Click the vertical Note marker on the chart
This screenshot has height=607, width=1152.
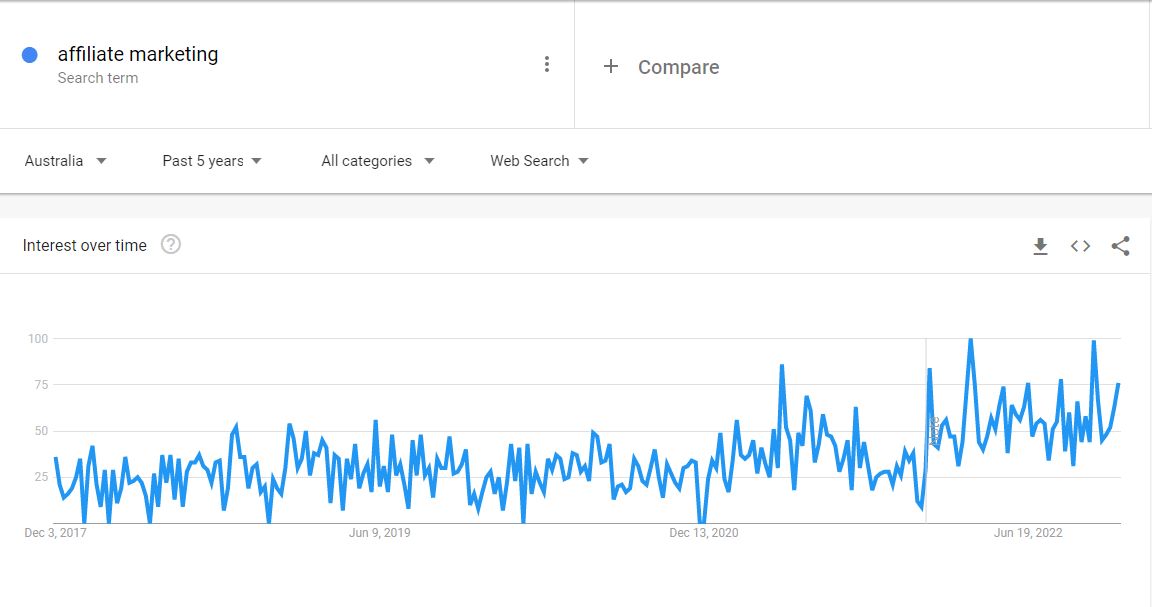coord(935,431)
